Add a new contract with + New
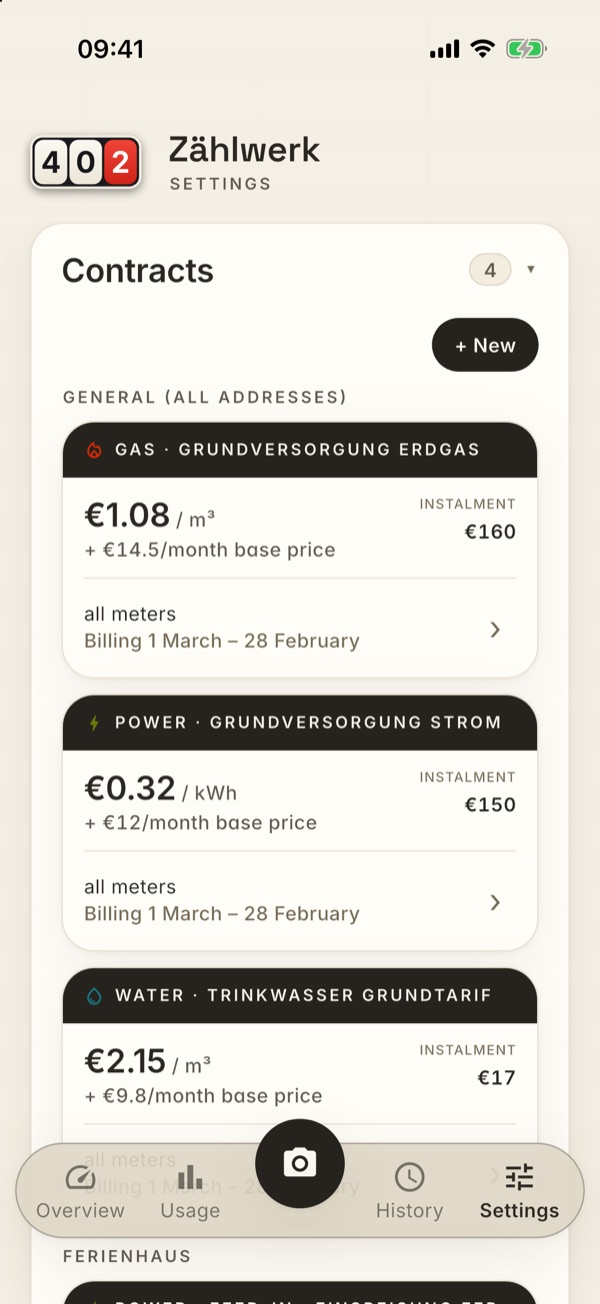Screen dimensions: 600x1304 pos(485,345)
